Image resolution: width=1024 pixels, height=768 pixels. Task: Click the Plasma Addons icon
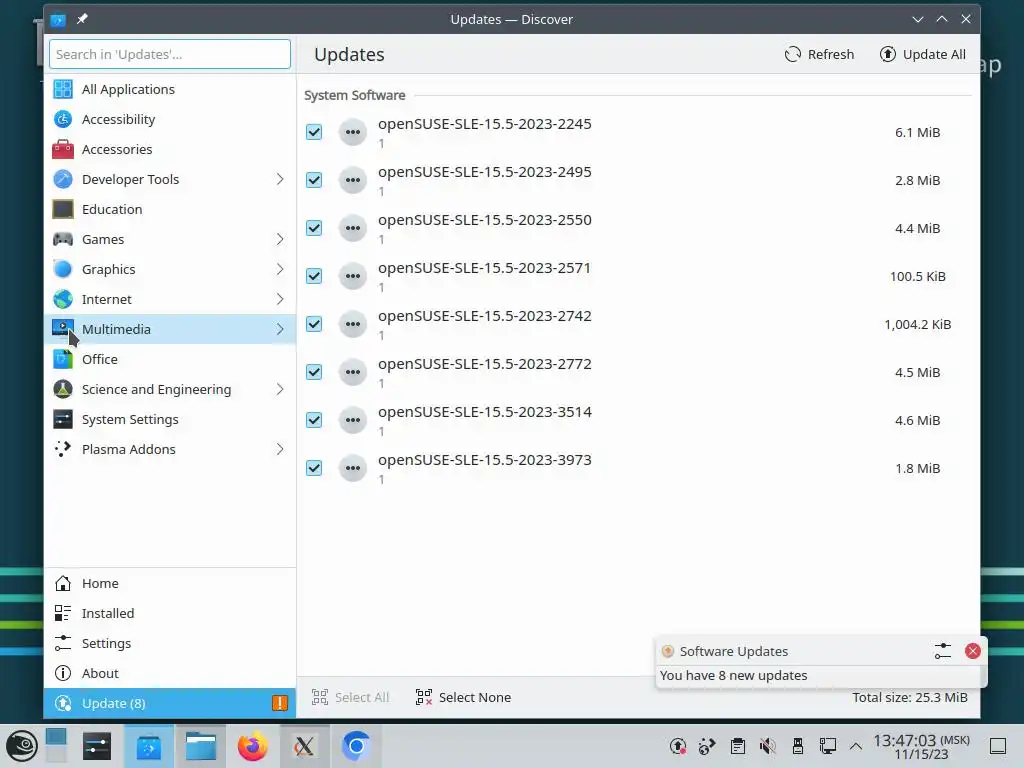[63, 450]
